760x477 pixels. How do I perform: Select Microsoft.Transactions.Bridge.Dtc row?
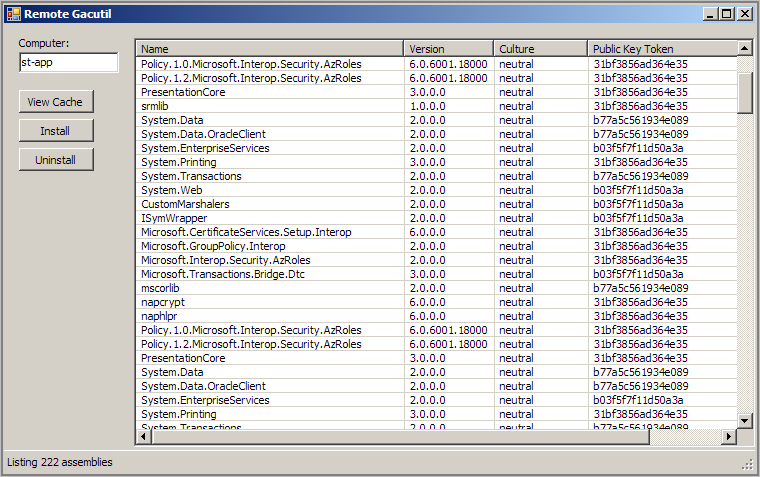[436, 274]
